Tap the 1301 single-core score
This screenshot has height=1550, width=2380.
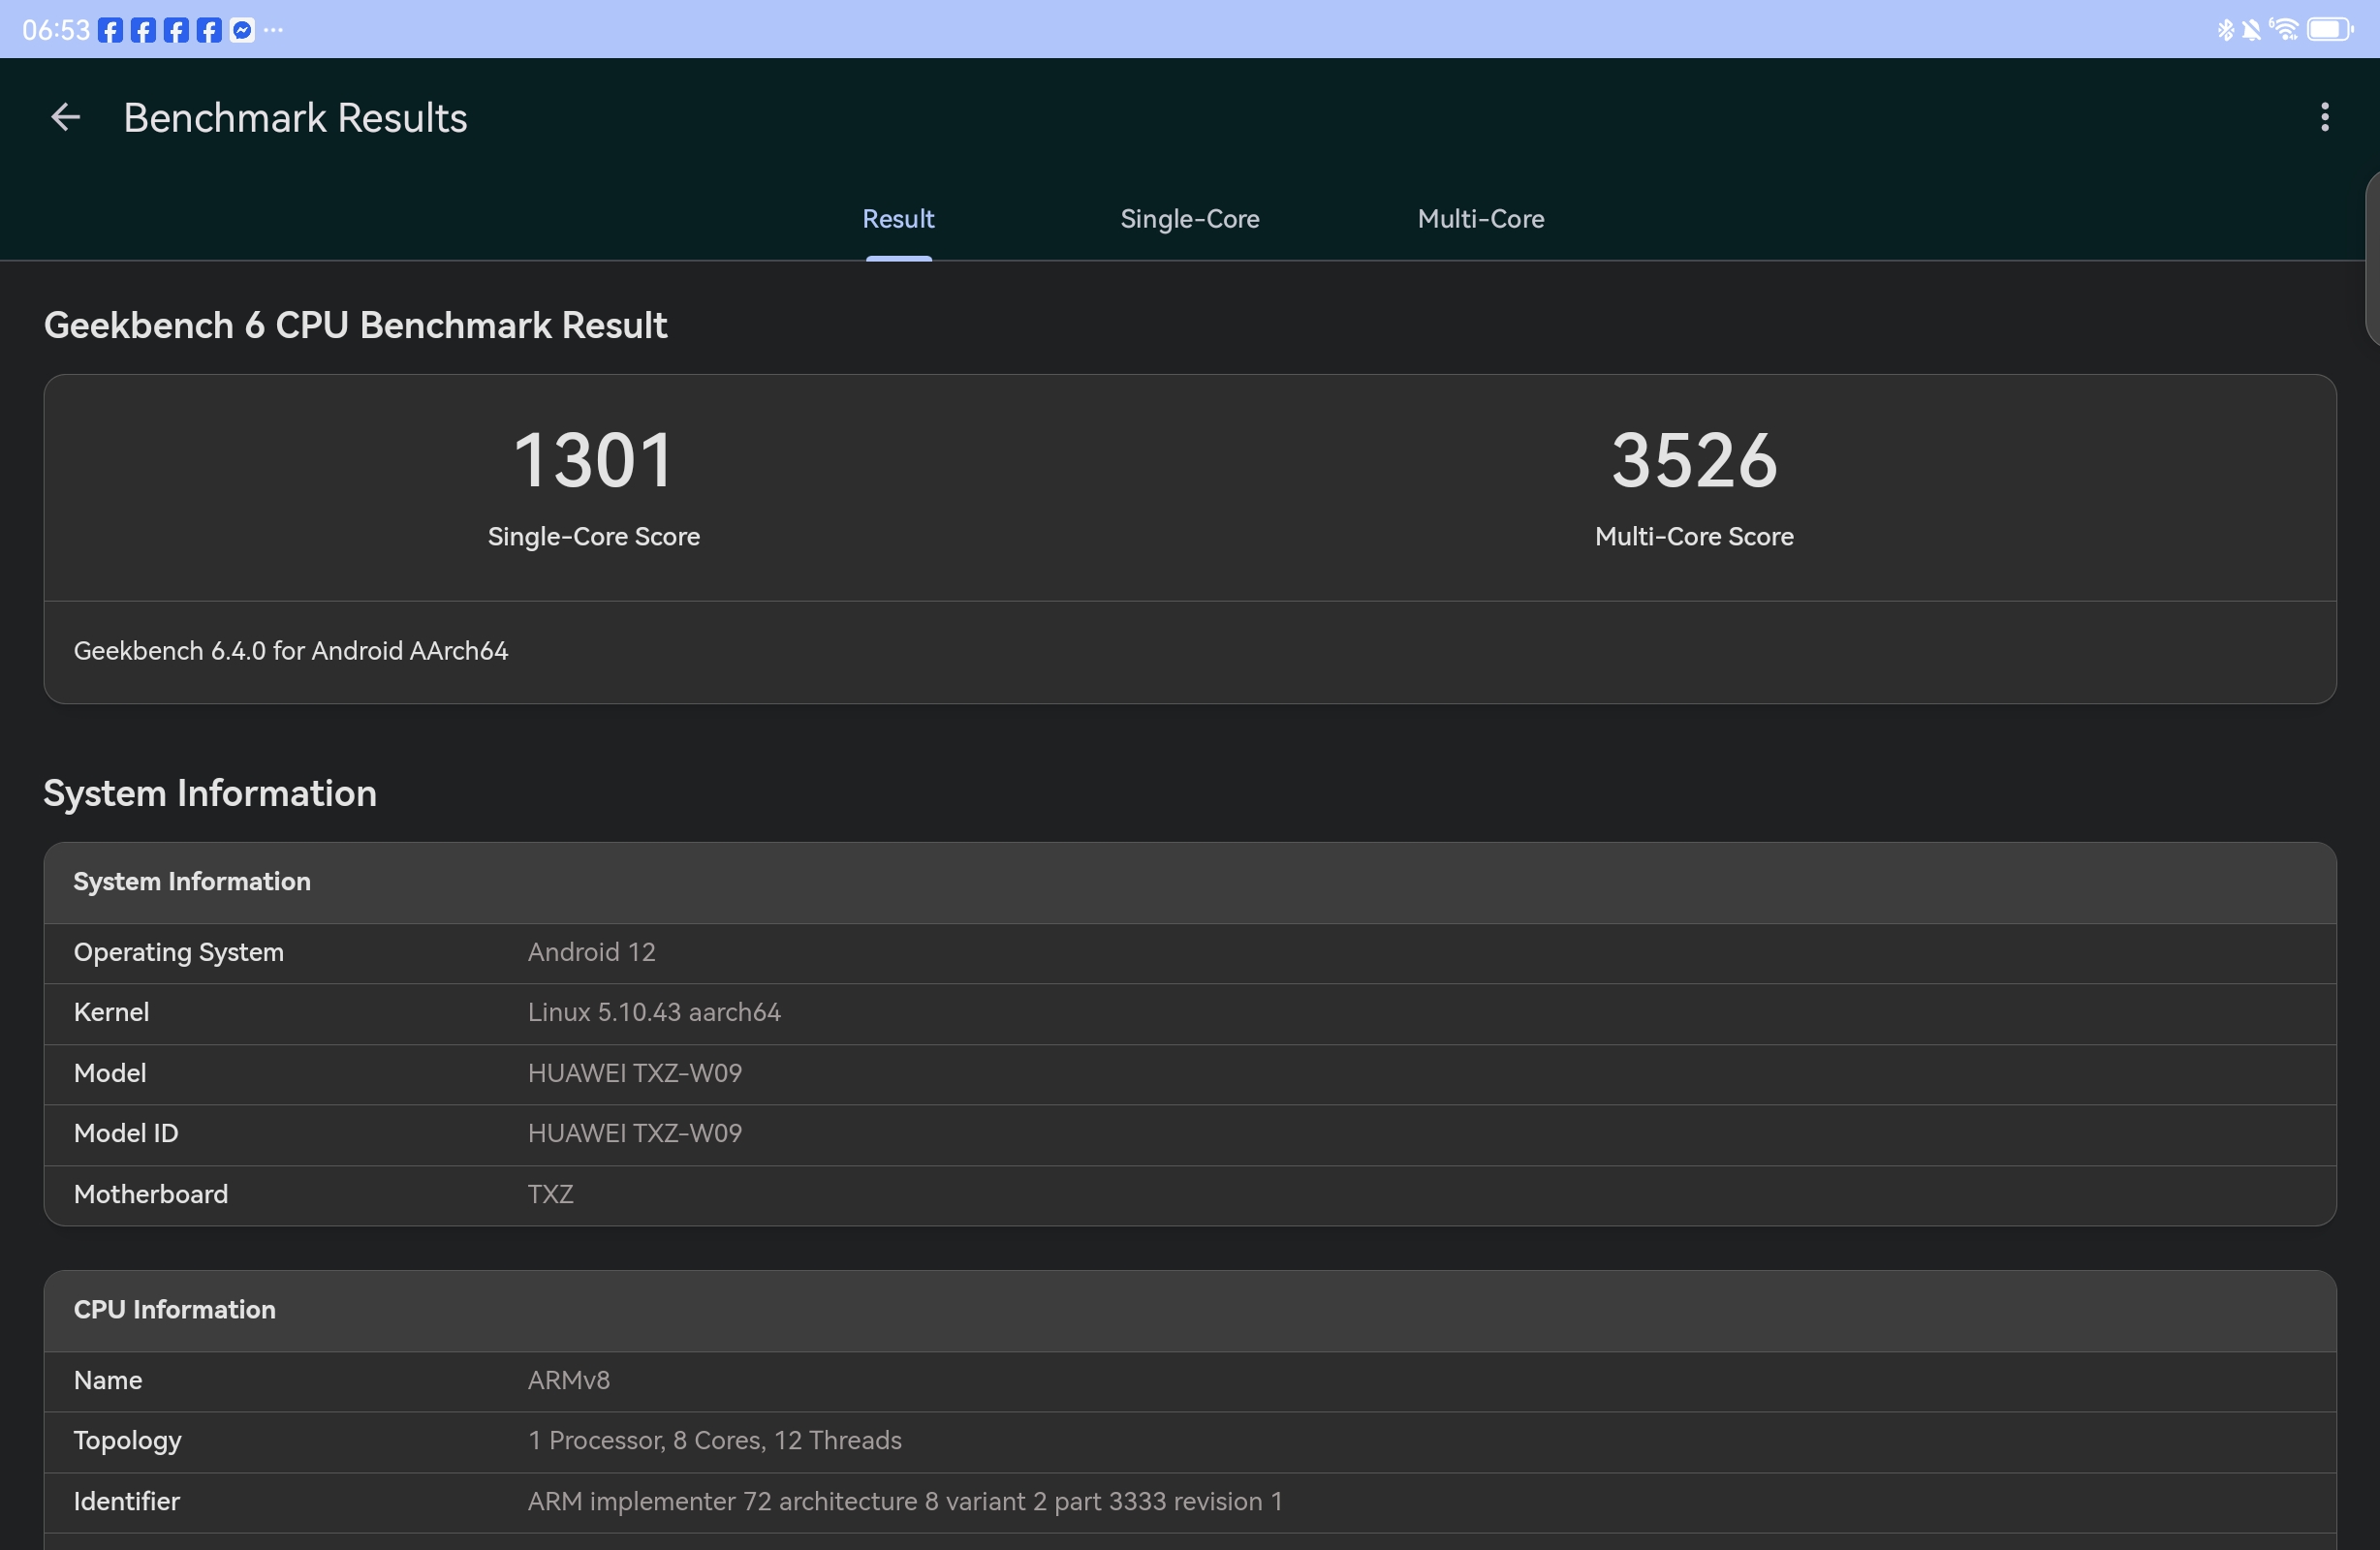pyautogui.click(x=593, y=461)
